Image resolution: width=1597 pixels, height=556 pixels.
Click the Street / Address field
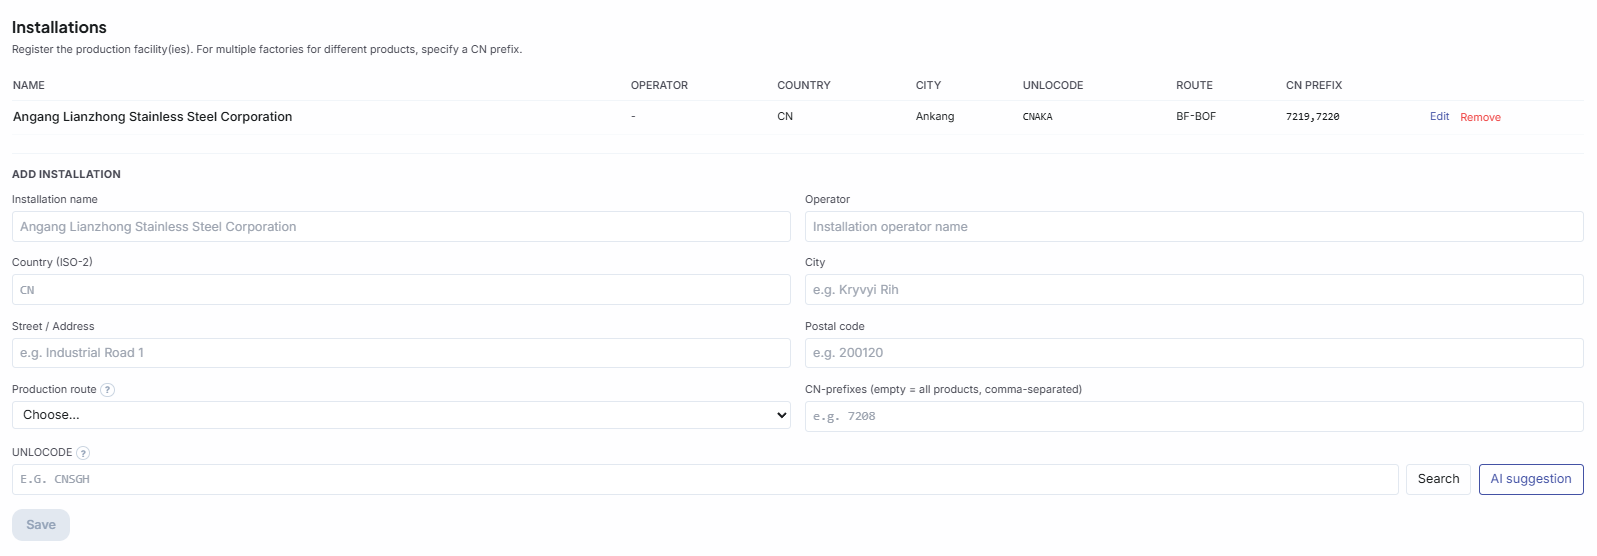click(401, 353)
